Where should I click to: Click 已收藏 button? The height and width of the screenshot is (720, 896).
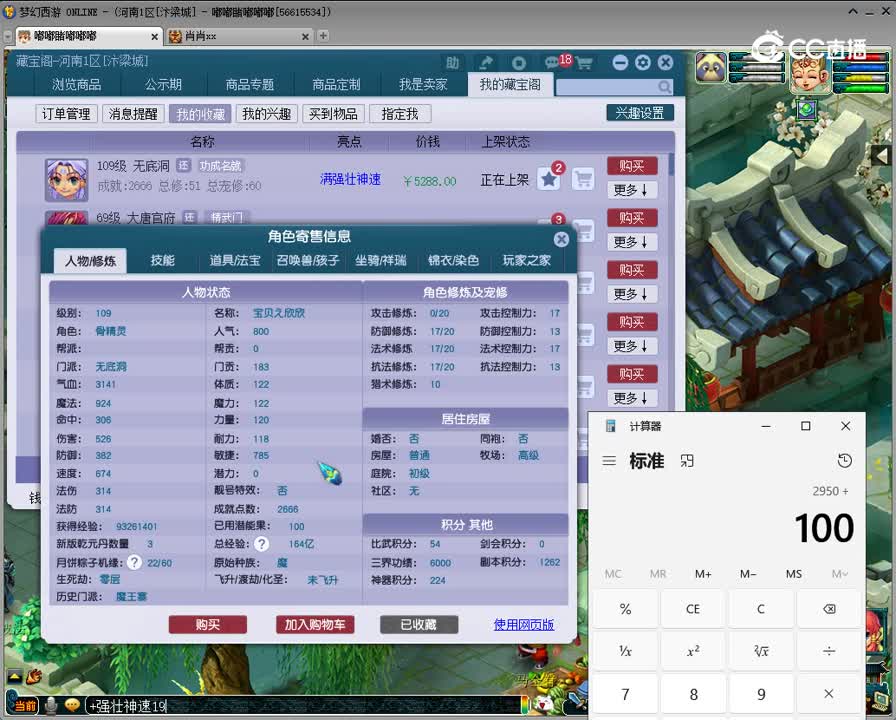(419, 625)
